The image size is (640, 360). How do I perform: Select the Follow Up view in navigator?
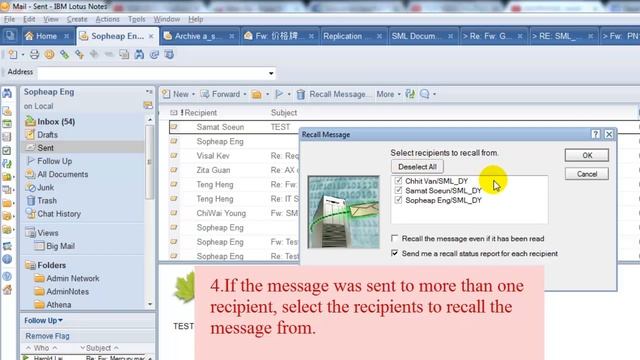click(x=54, y=161)
